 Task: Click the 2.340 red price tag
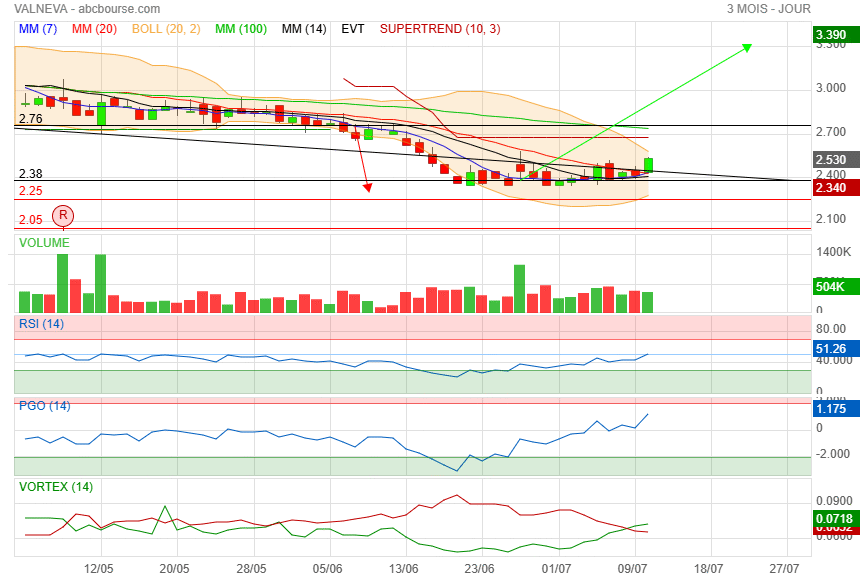(x=836, y=188)
